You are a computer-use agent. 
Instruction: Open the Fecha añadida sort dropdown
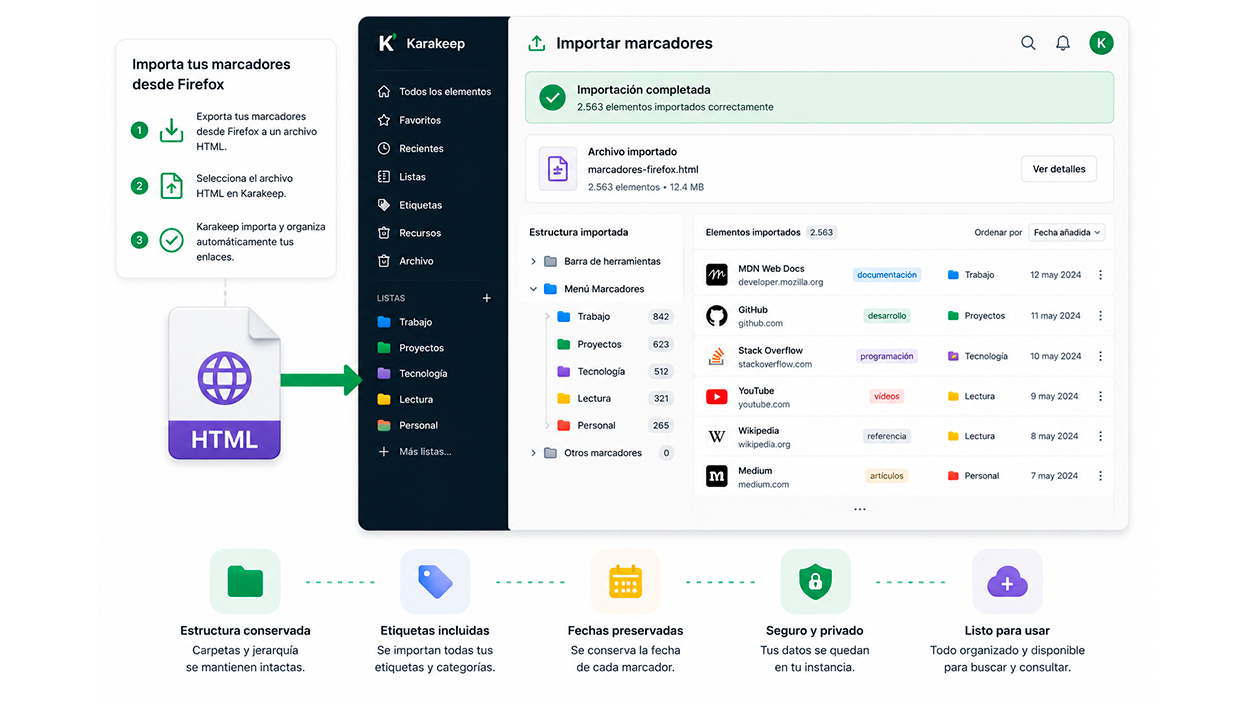[1067, 232]
